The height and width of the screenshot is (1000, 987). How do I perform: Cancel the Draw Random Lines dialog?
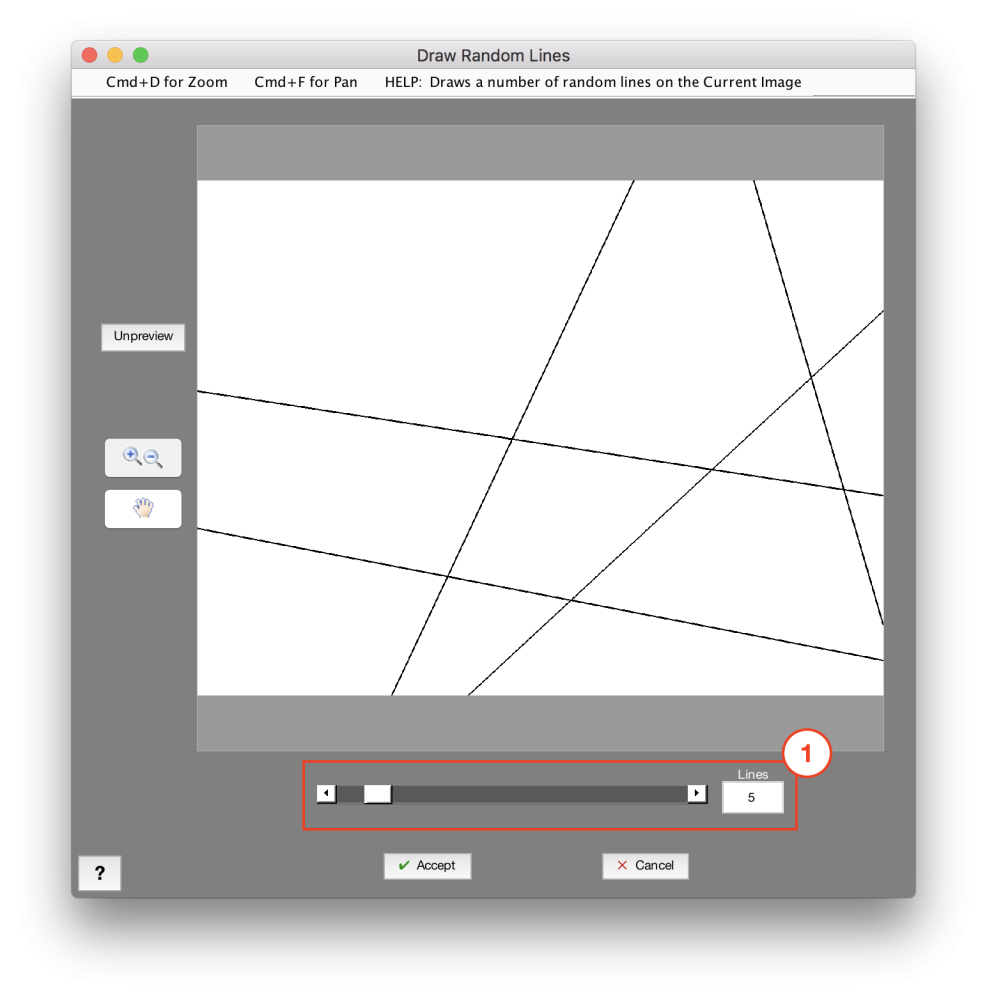(x=646, y=866)
